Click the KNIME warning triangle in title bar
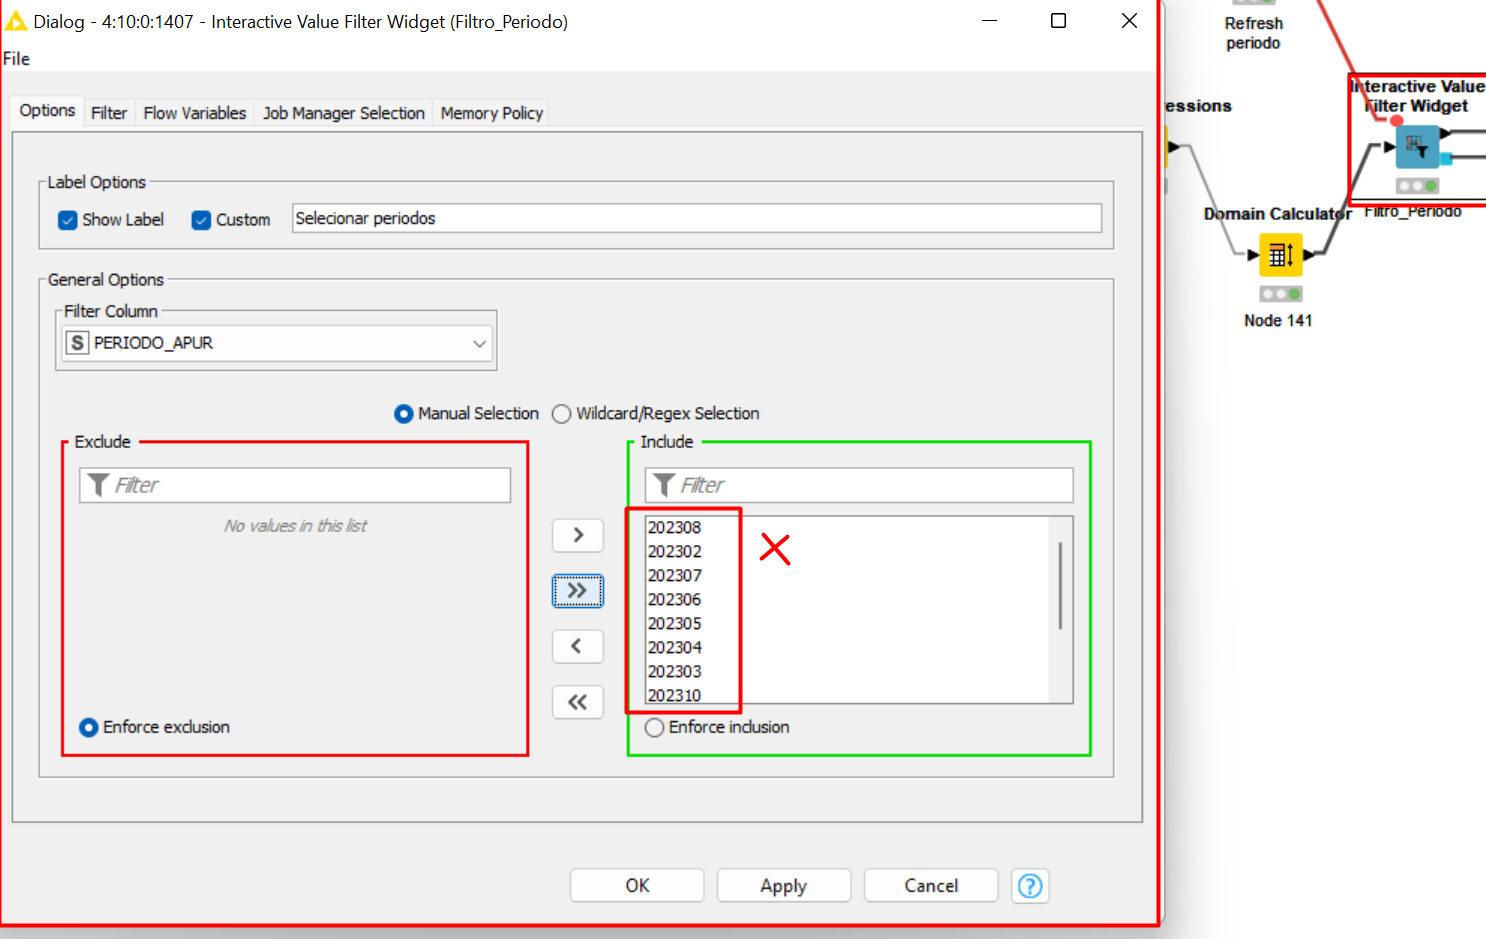This screenshot has height=939, width=1486. (x=16, y=21)
